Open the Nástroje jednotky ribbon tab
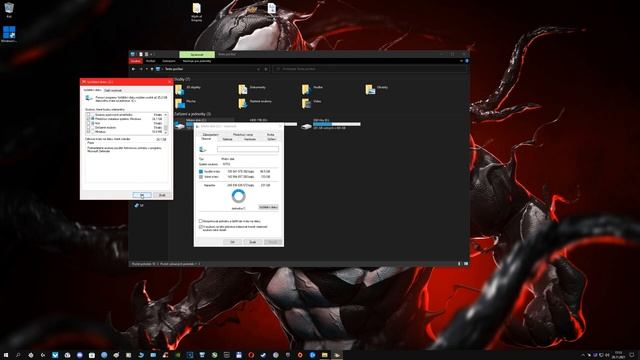The image size is (640, 360). point(197,61)
